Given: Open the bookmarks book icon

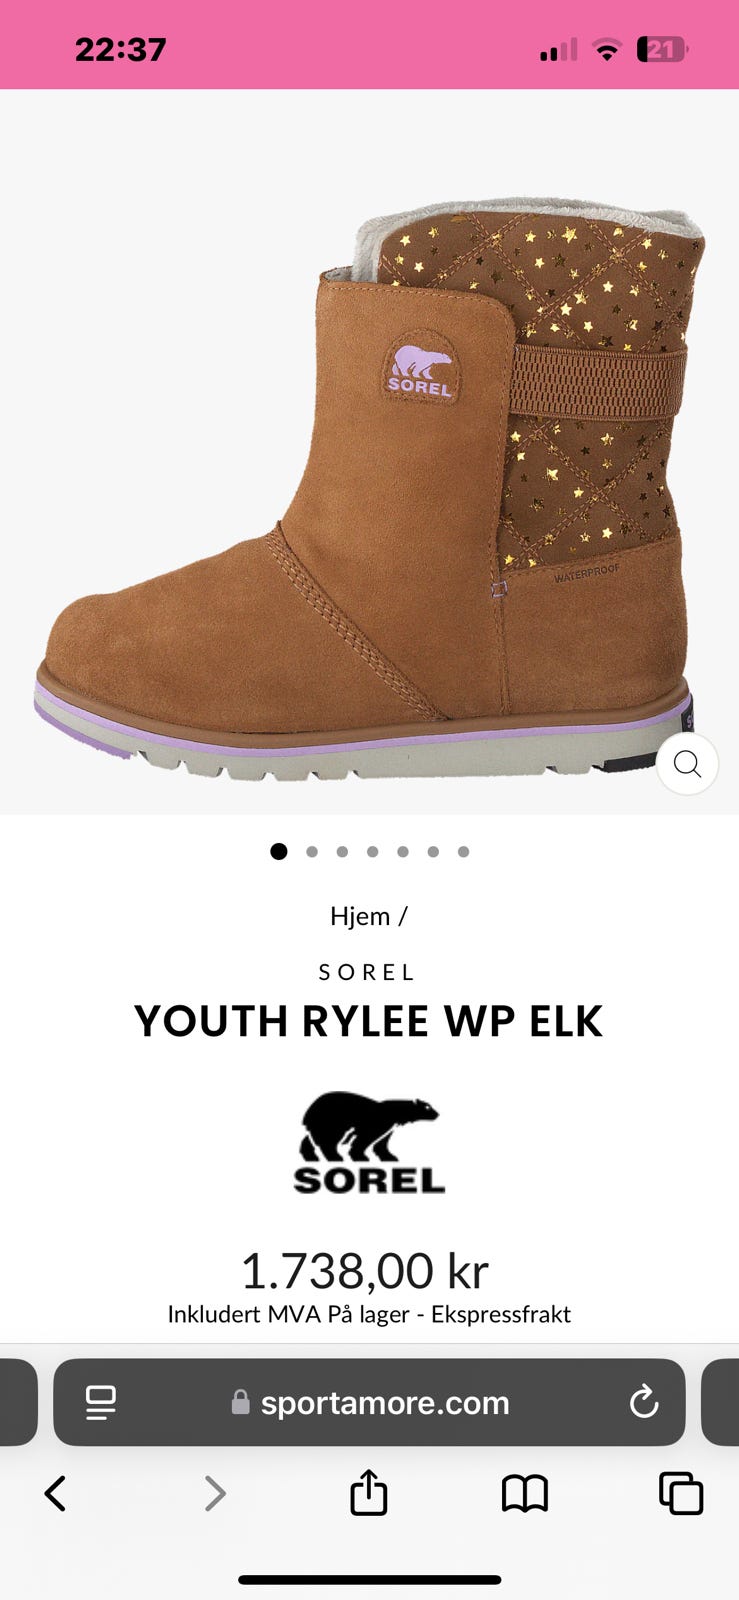Looking at the screenshot, I should 525,1494.
